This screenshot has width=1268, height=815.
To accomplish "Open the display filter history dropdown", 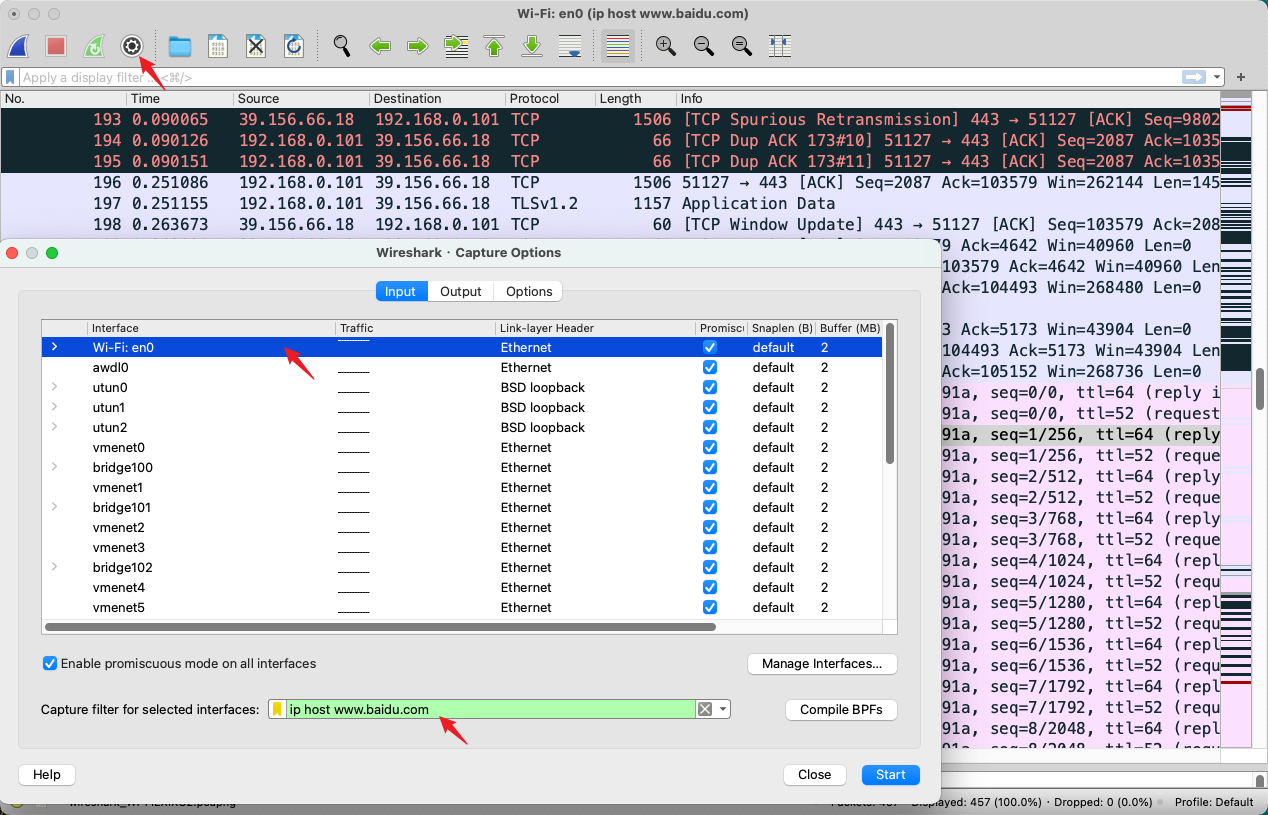I will [1217, 77].
